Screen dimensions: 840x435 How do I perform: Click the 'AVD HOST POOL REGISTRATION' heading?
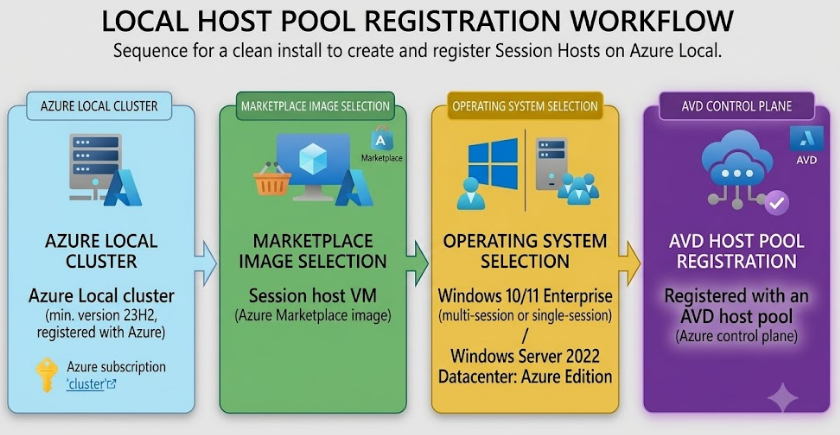737,251
